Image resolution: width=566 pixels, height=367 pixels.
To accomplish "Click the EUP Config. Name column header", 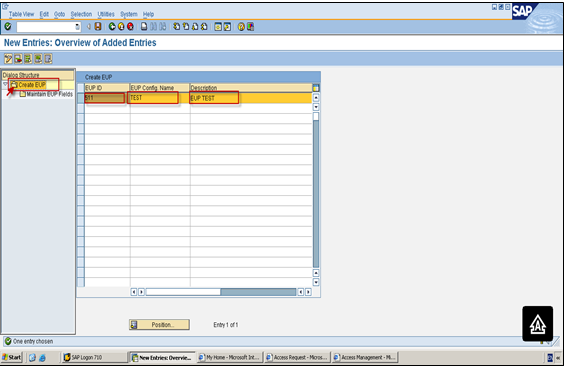I will (x=160, y=88).
